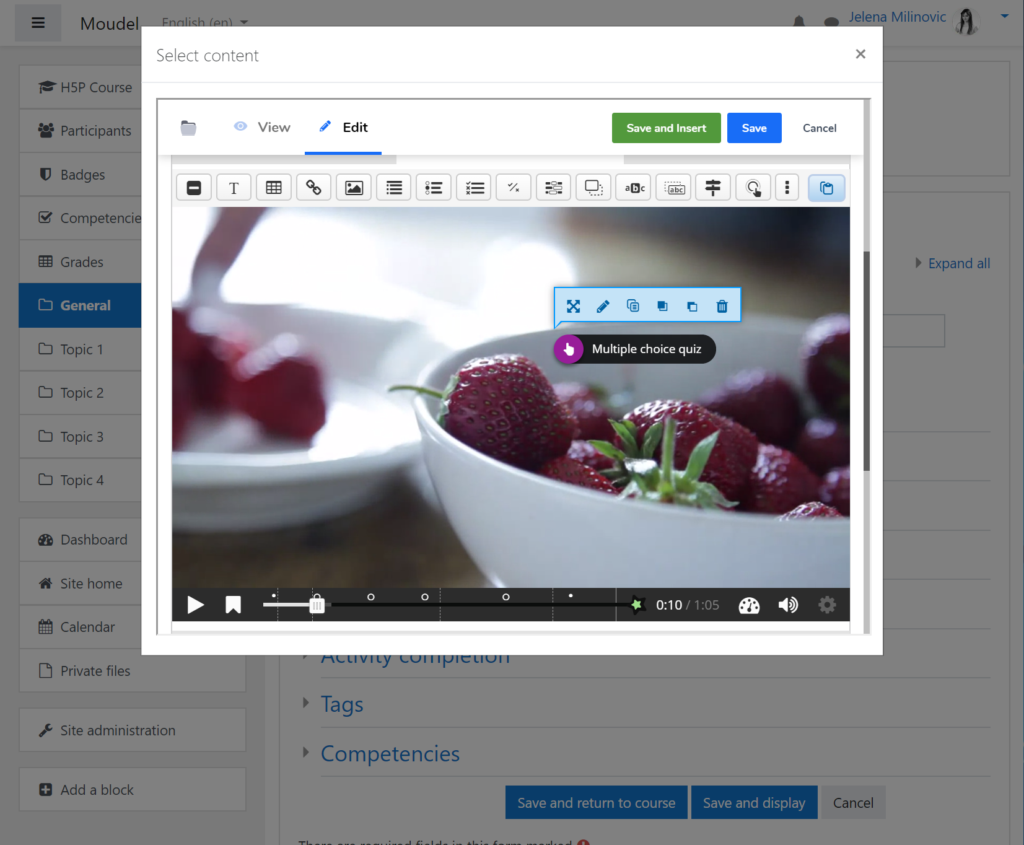This screenshot has height=845, width=1024.
Task: Click Save and return to course
Action: pos(596,803)
